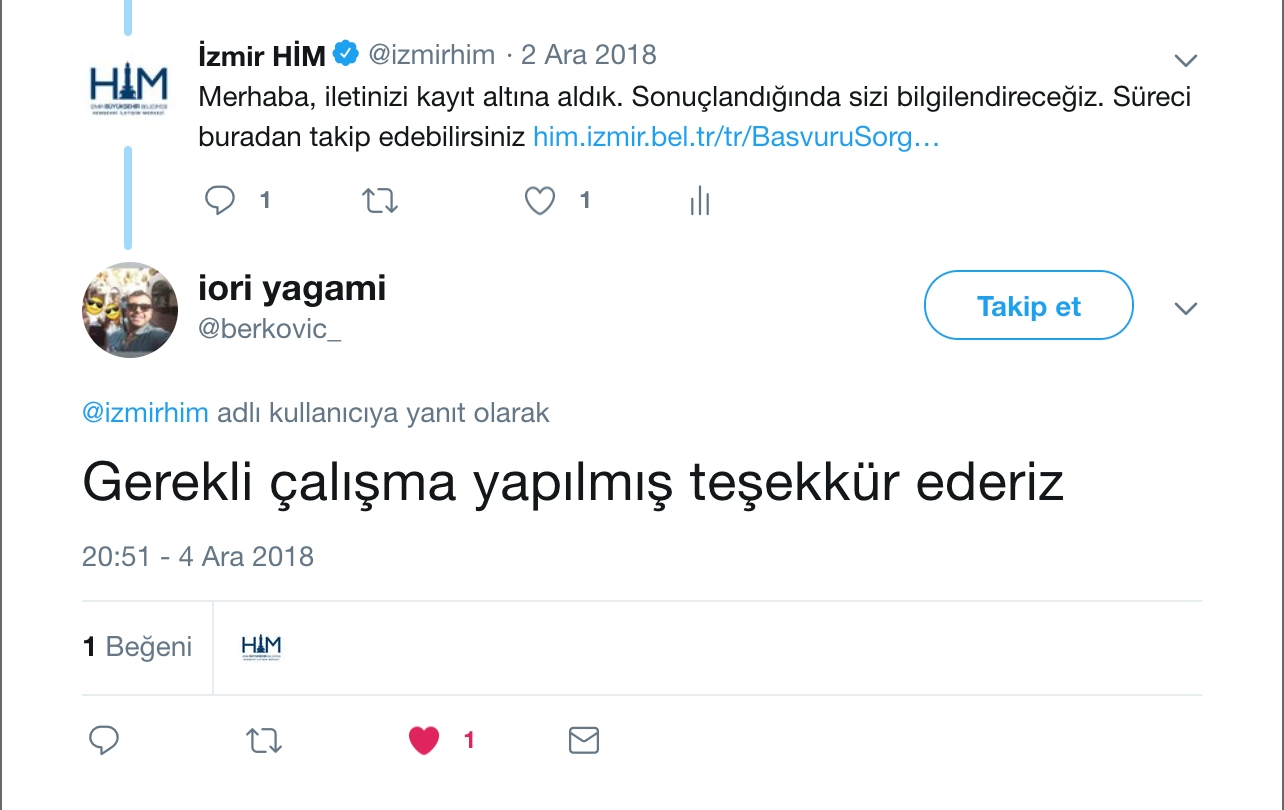Click the İzmir HİM profile logo
The width and height of the screenshot is (1284, 810).
tap(129, 88)
